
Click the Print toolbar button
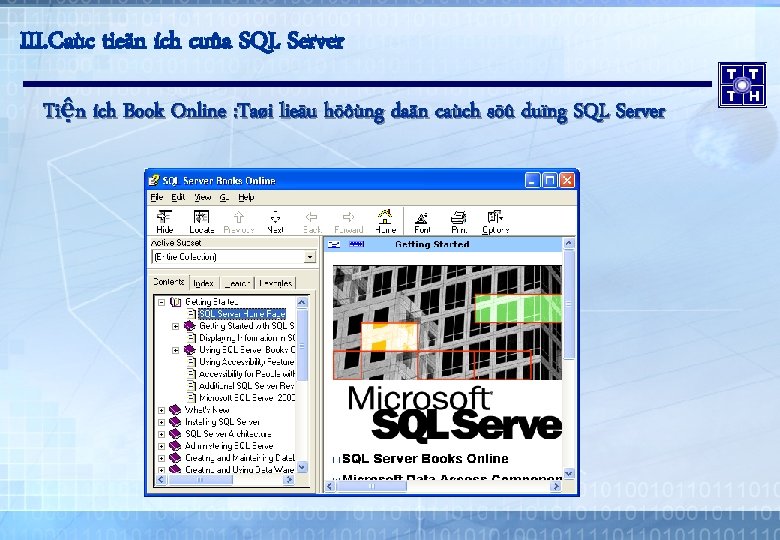pos(459,221)
